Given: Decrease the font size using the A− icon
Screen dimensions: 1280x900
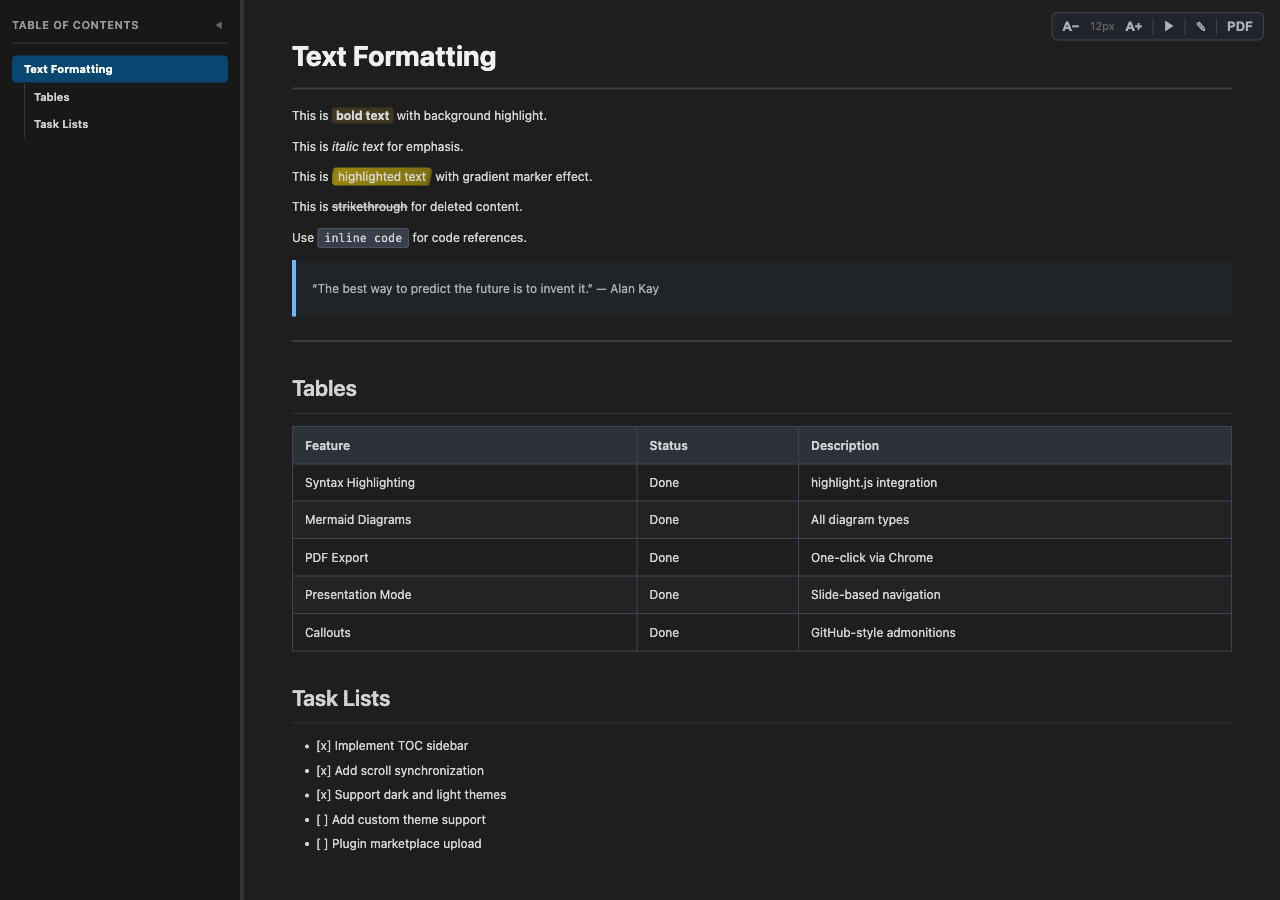Looking at the screenshot, I should point(1070,26).
